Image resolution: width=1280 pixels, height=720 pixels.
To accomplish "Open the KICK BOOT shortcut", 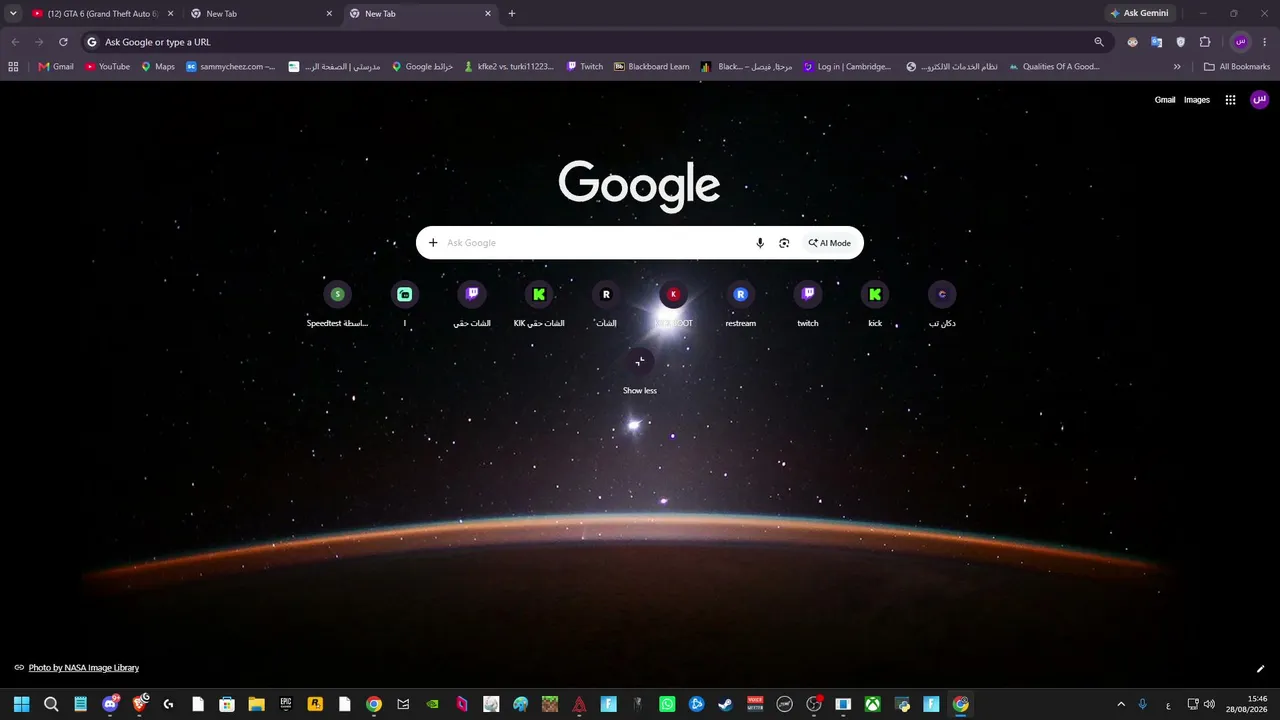I will (x=674, y=304).
